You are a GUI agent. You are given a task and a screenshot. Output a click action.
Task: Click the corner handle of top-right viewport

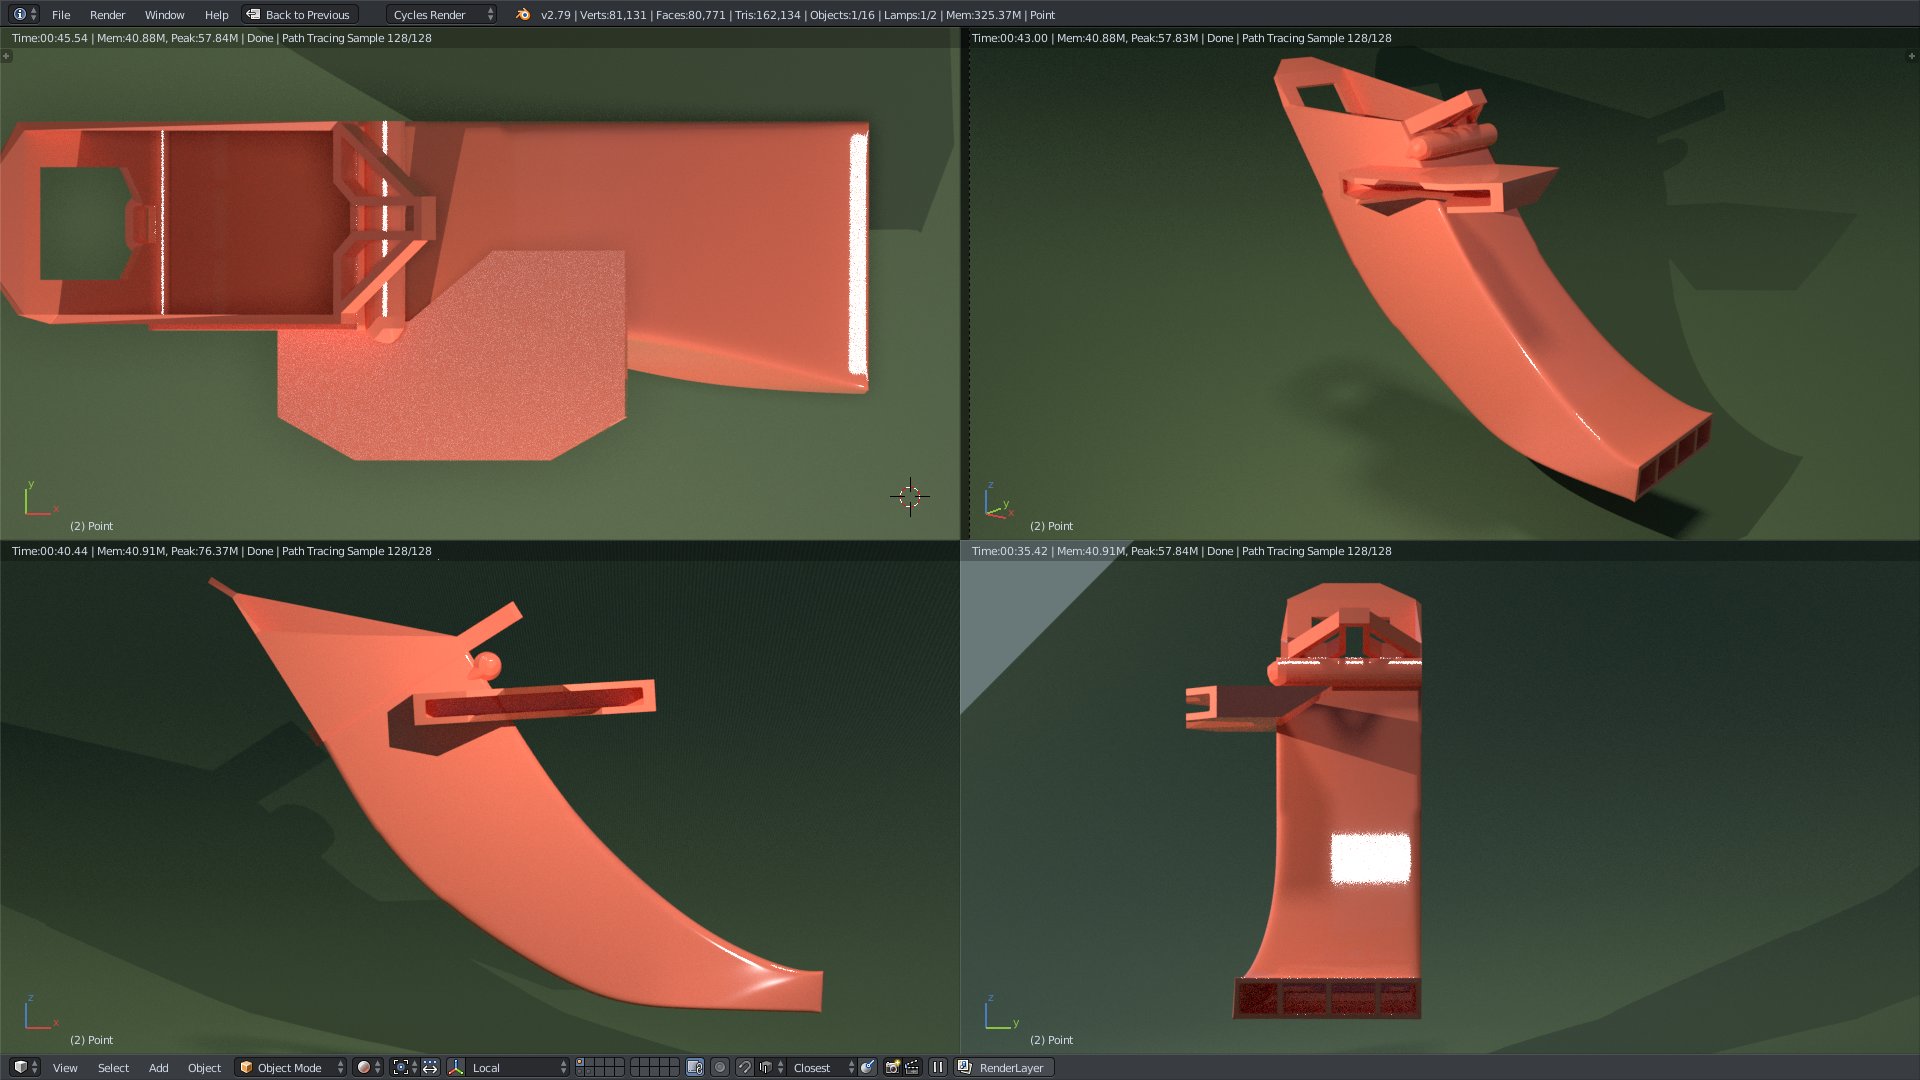(1912, 56)
